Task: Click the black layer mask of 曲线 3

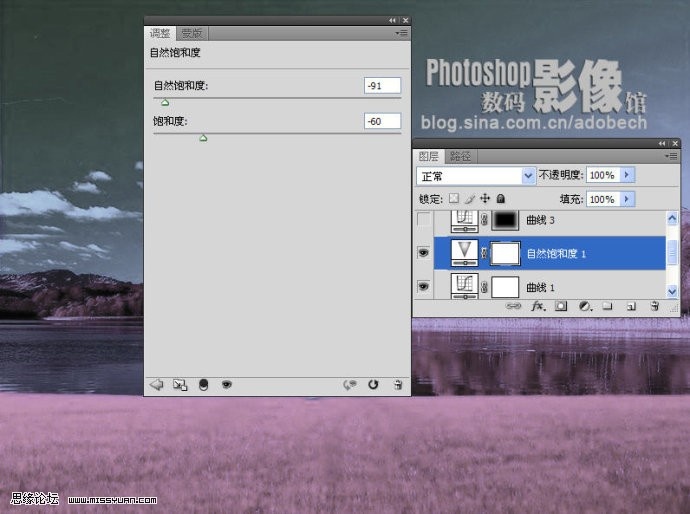Action: click(x=505, y=220)
